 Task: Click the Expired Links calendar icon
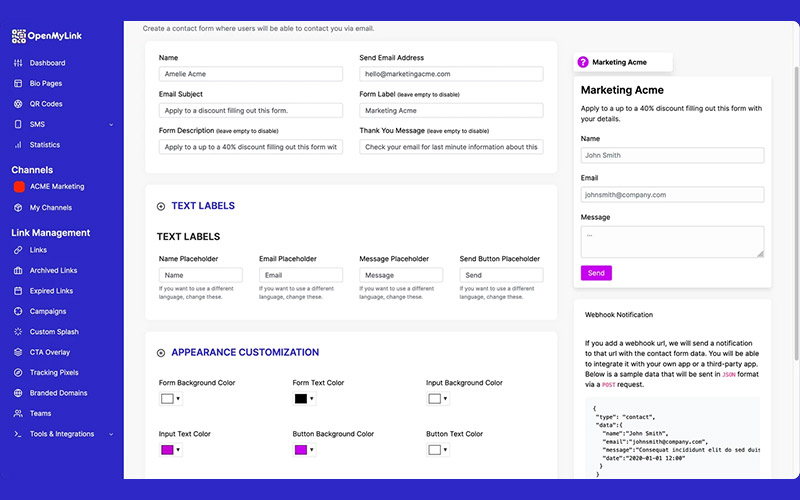pyautogui.click(x=18, y=291)
